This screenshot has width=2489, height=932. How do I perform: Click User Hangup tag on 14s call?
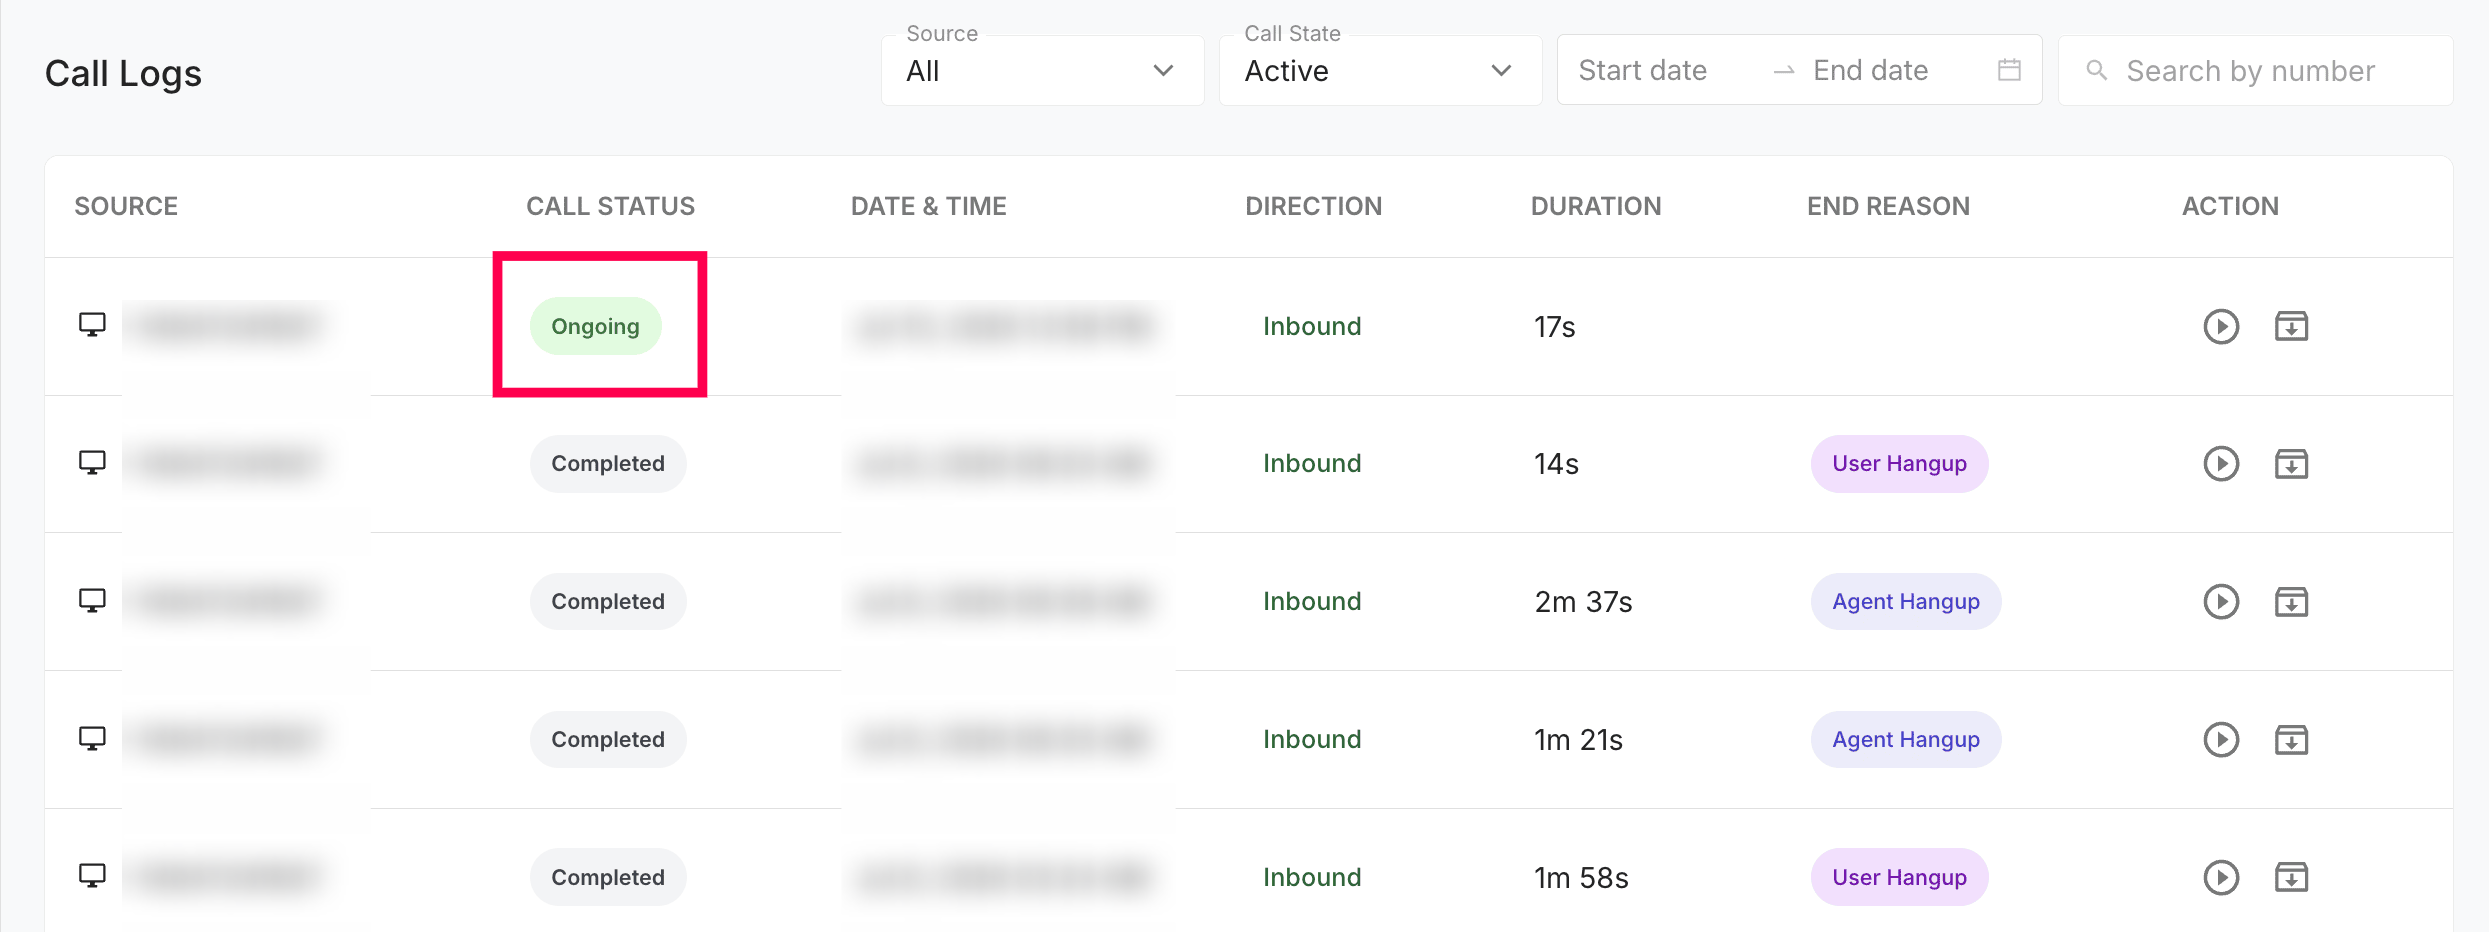click(x=1899, y=464)
